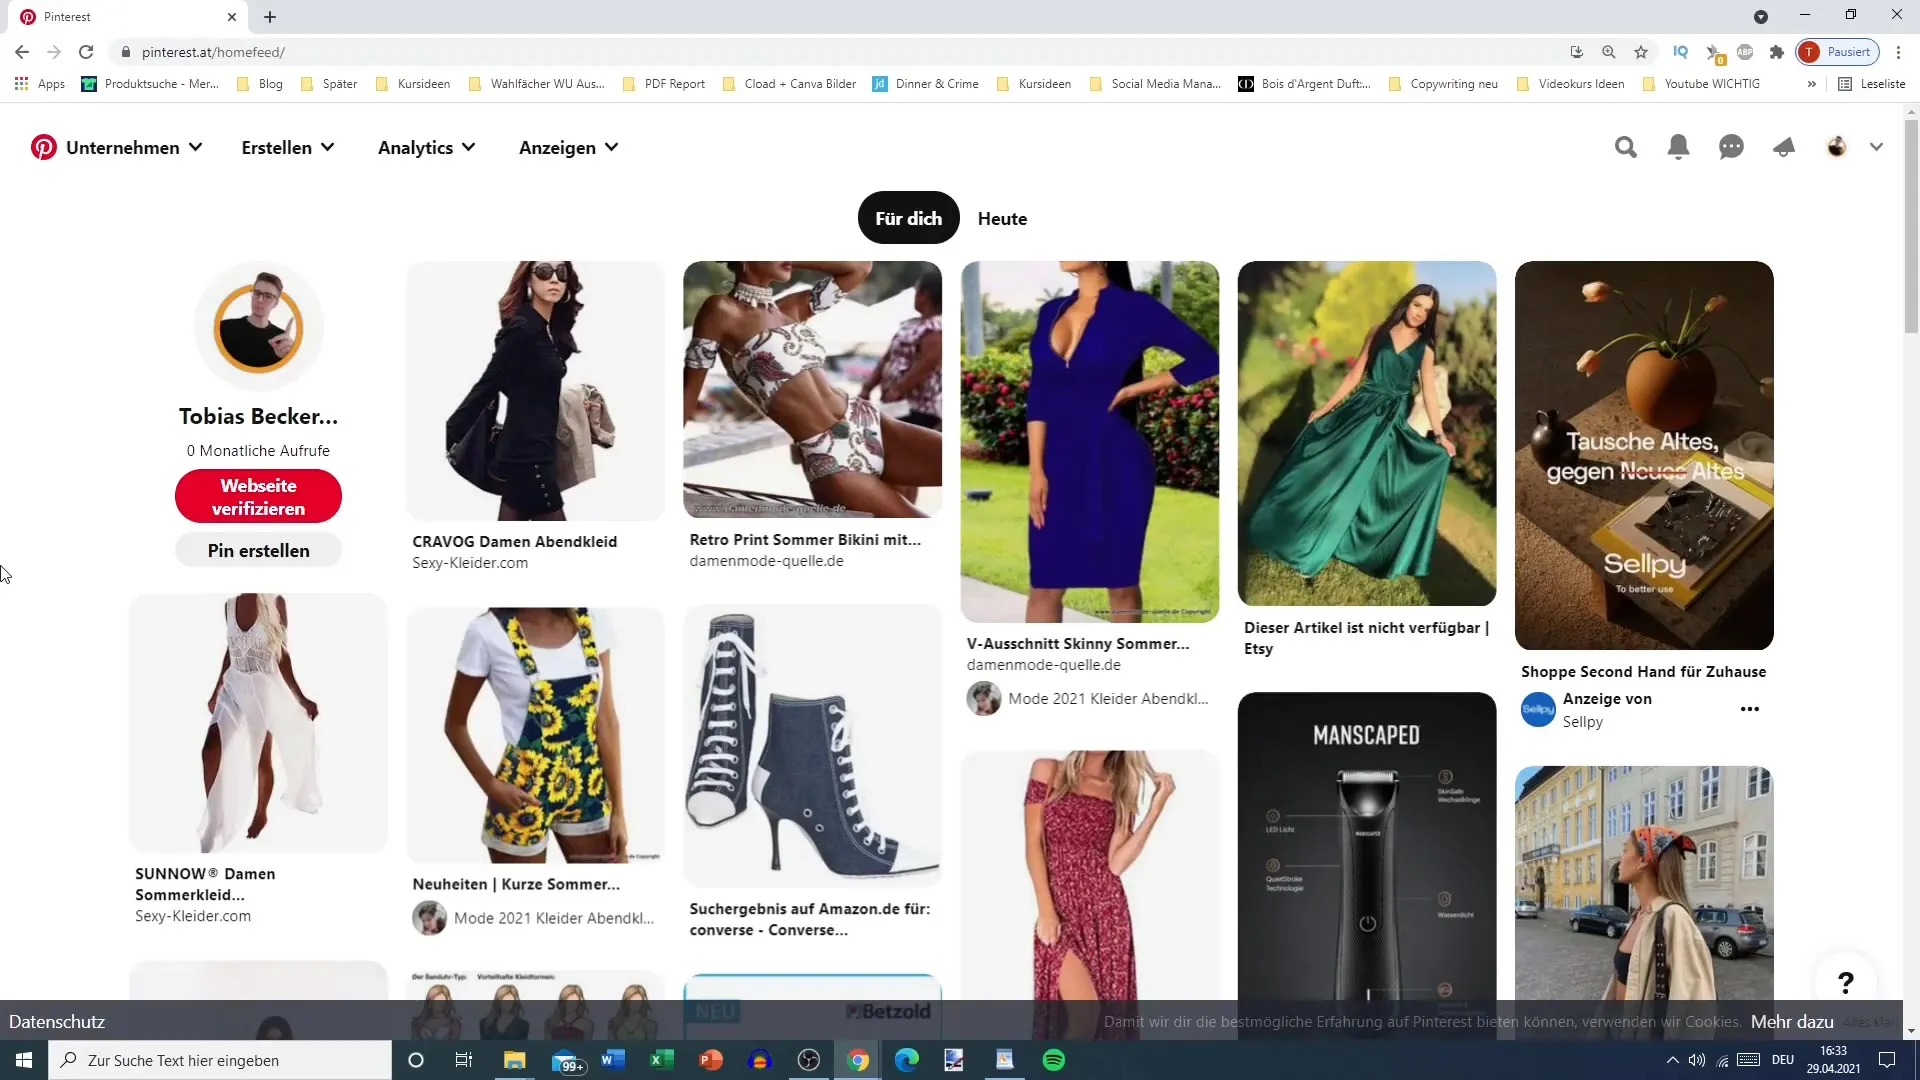The width and height of the screenshot is (1920, 1080).
Task: Click the Sellpy advertiser logo
Action: coord(1538,709)
